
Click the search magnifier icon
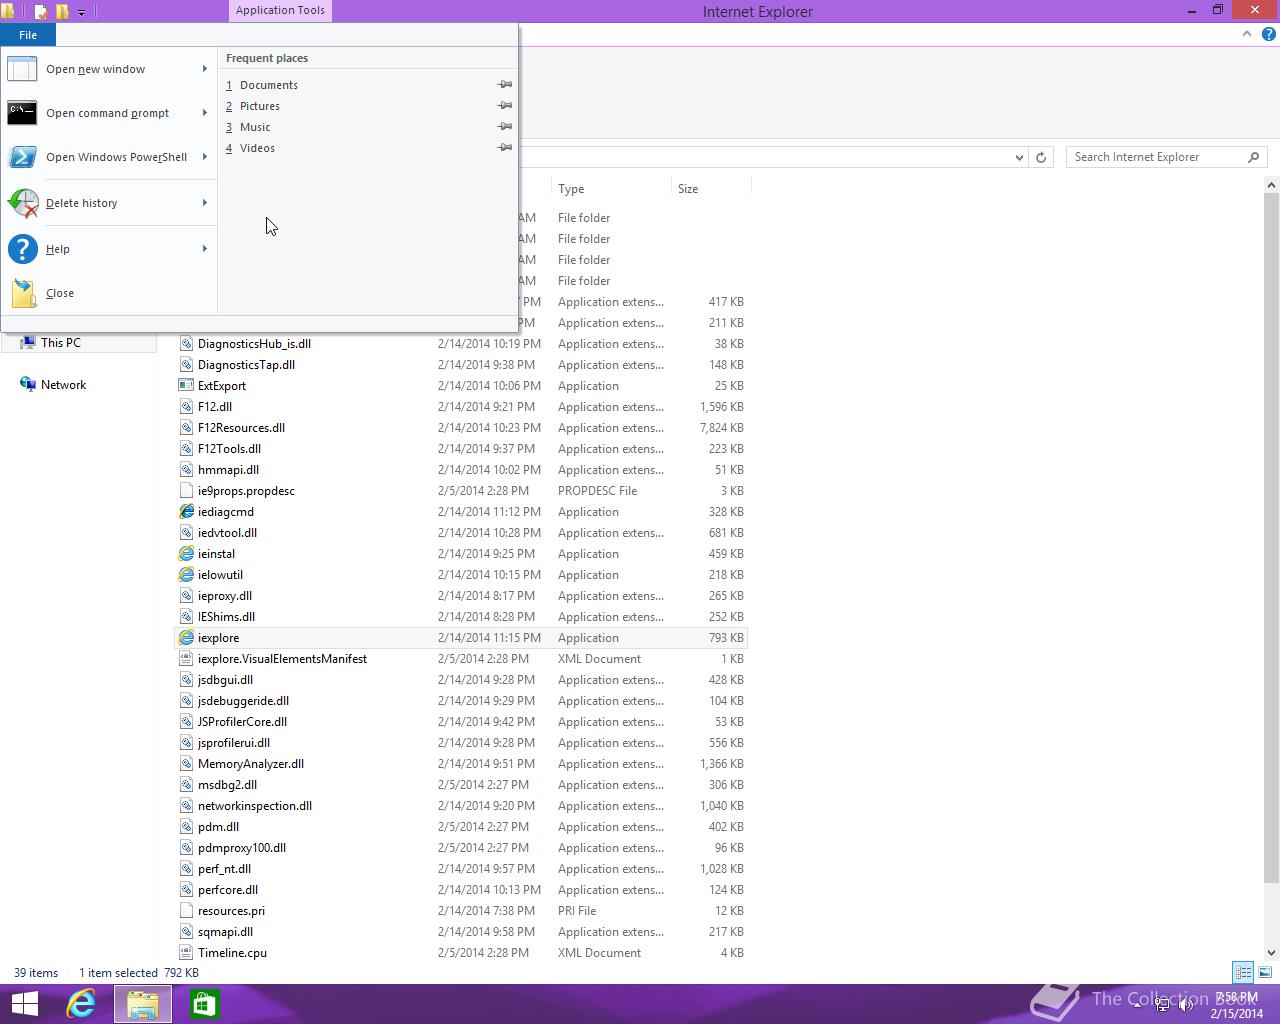click(1254, 157)
